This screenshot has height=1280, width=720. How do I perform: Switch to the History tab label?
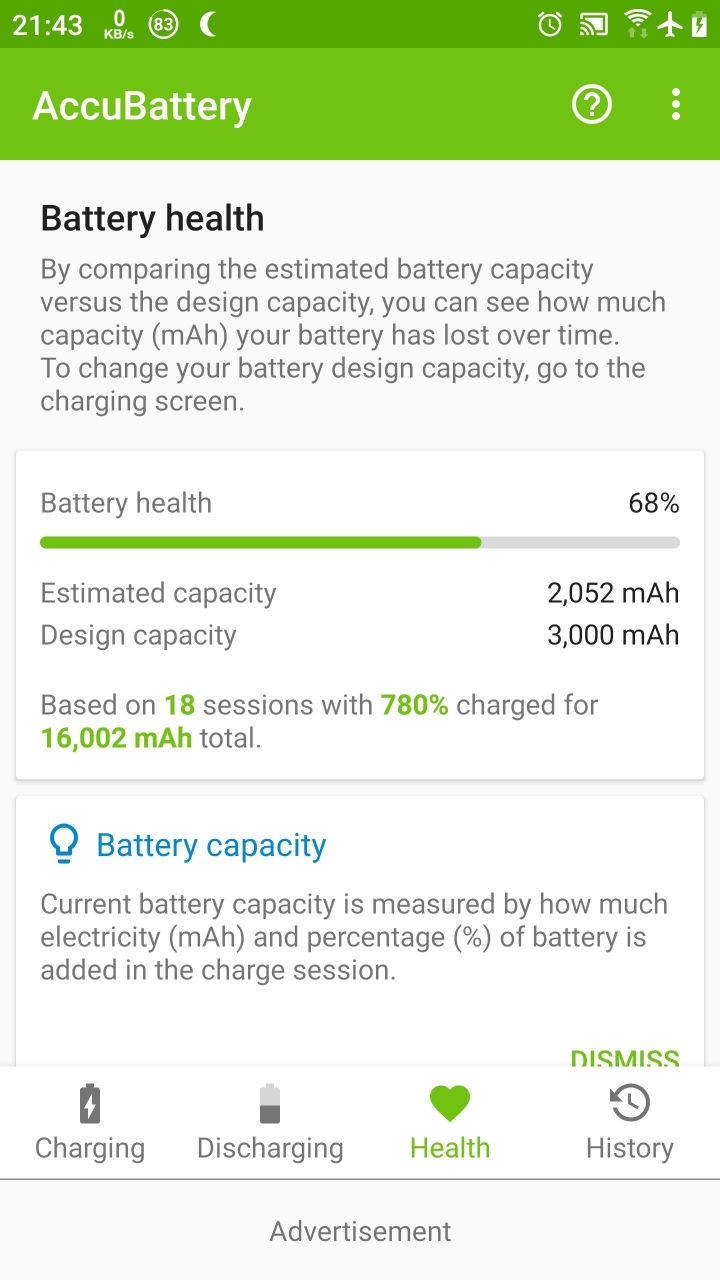pos(630,1148)
